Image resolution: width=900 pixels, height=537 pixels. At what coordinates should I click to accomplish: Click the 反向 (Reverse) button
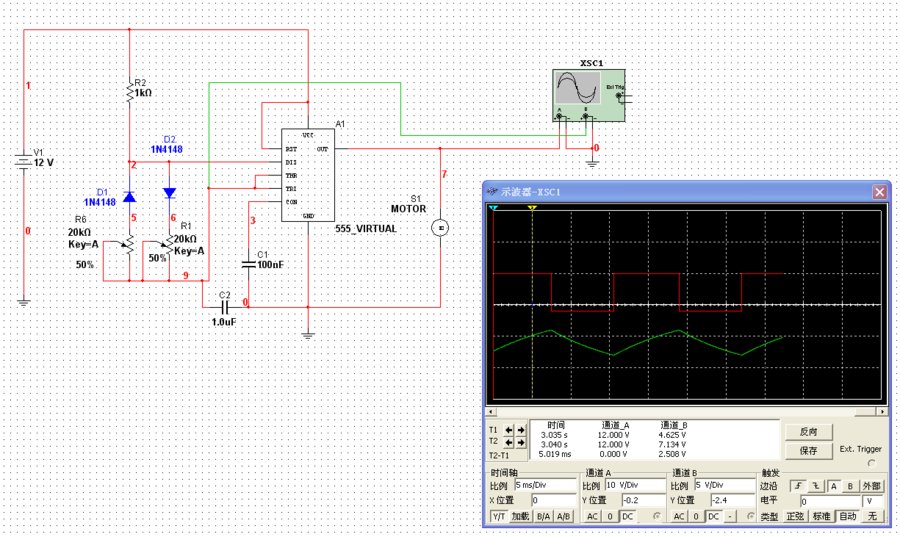click(x=809, y=431)
